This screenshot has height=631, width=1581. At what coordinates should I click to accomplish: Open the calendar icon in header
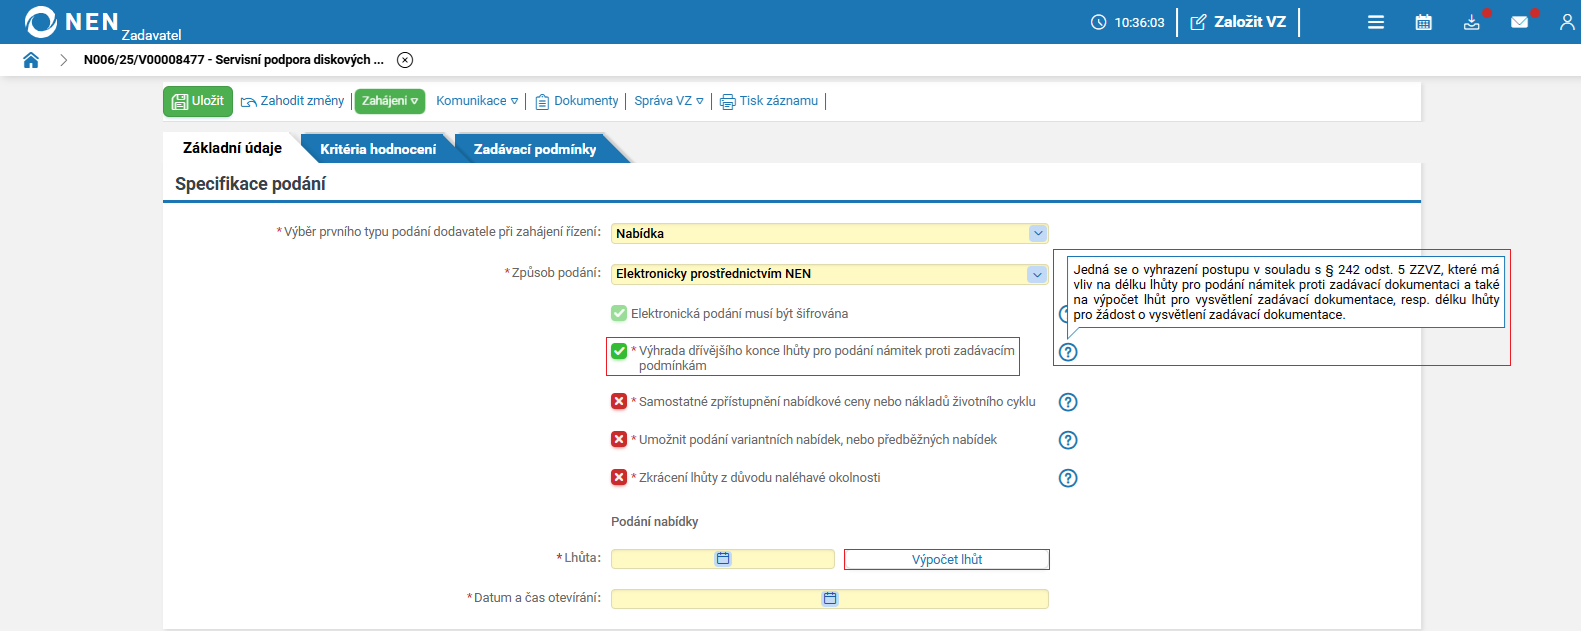[x=1424, y=22]
